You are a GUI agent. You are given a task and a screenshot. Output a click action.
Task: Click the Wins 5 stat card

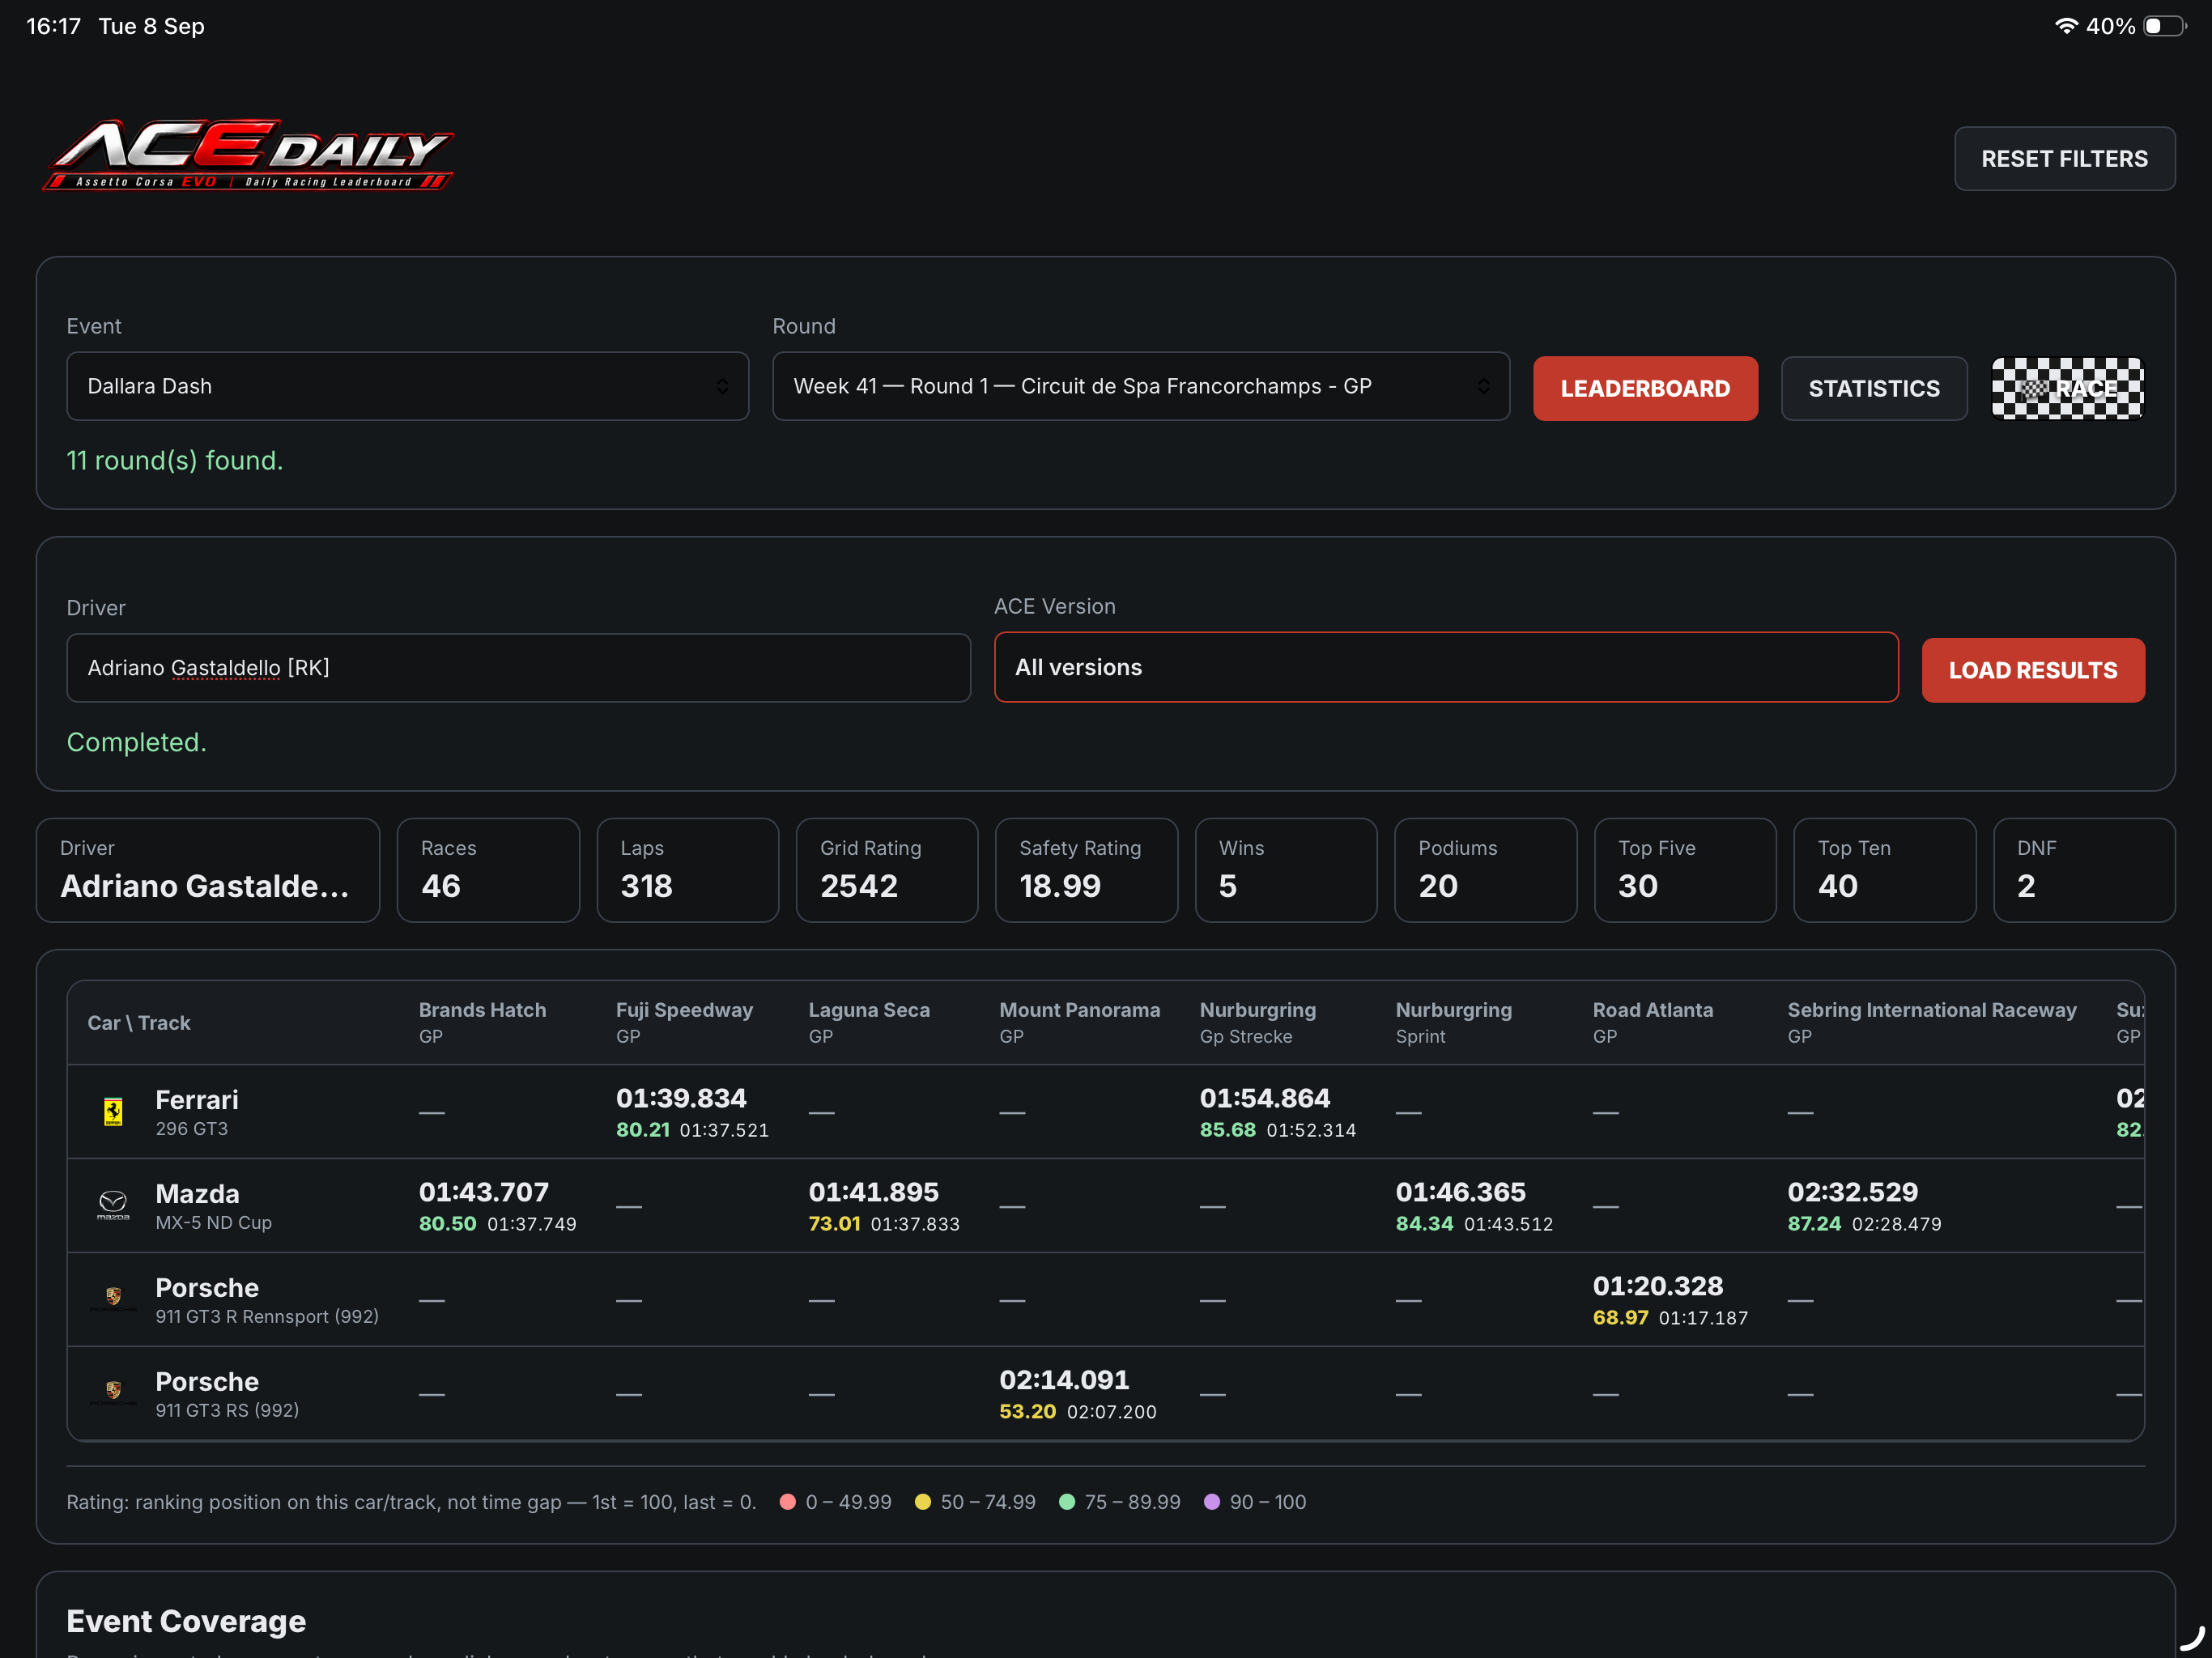pos(1285,870)
